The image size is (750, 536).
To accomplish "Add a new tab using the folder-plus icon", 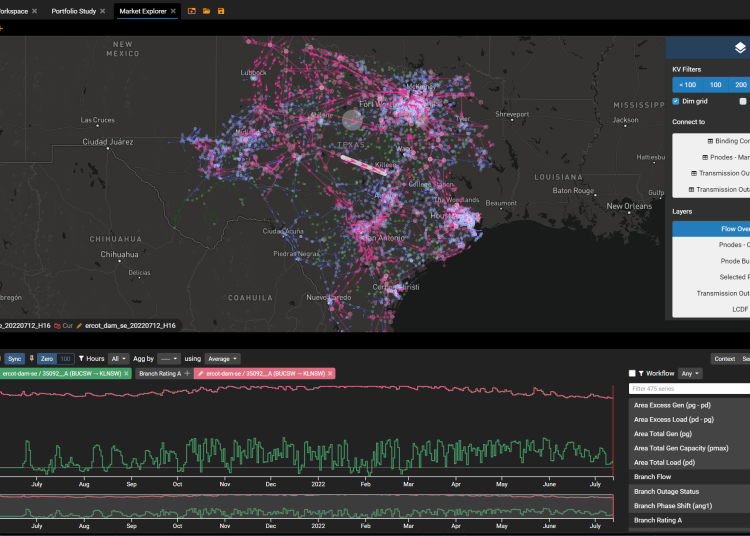I will 192,11.
